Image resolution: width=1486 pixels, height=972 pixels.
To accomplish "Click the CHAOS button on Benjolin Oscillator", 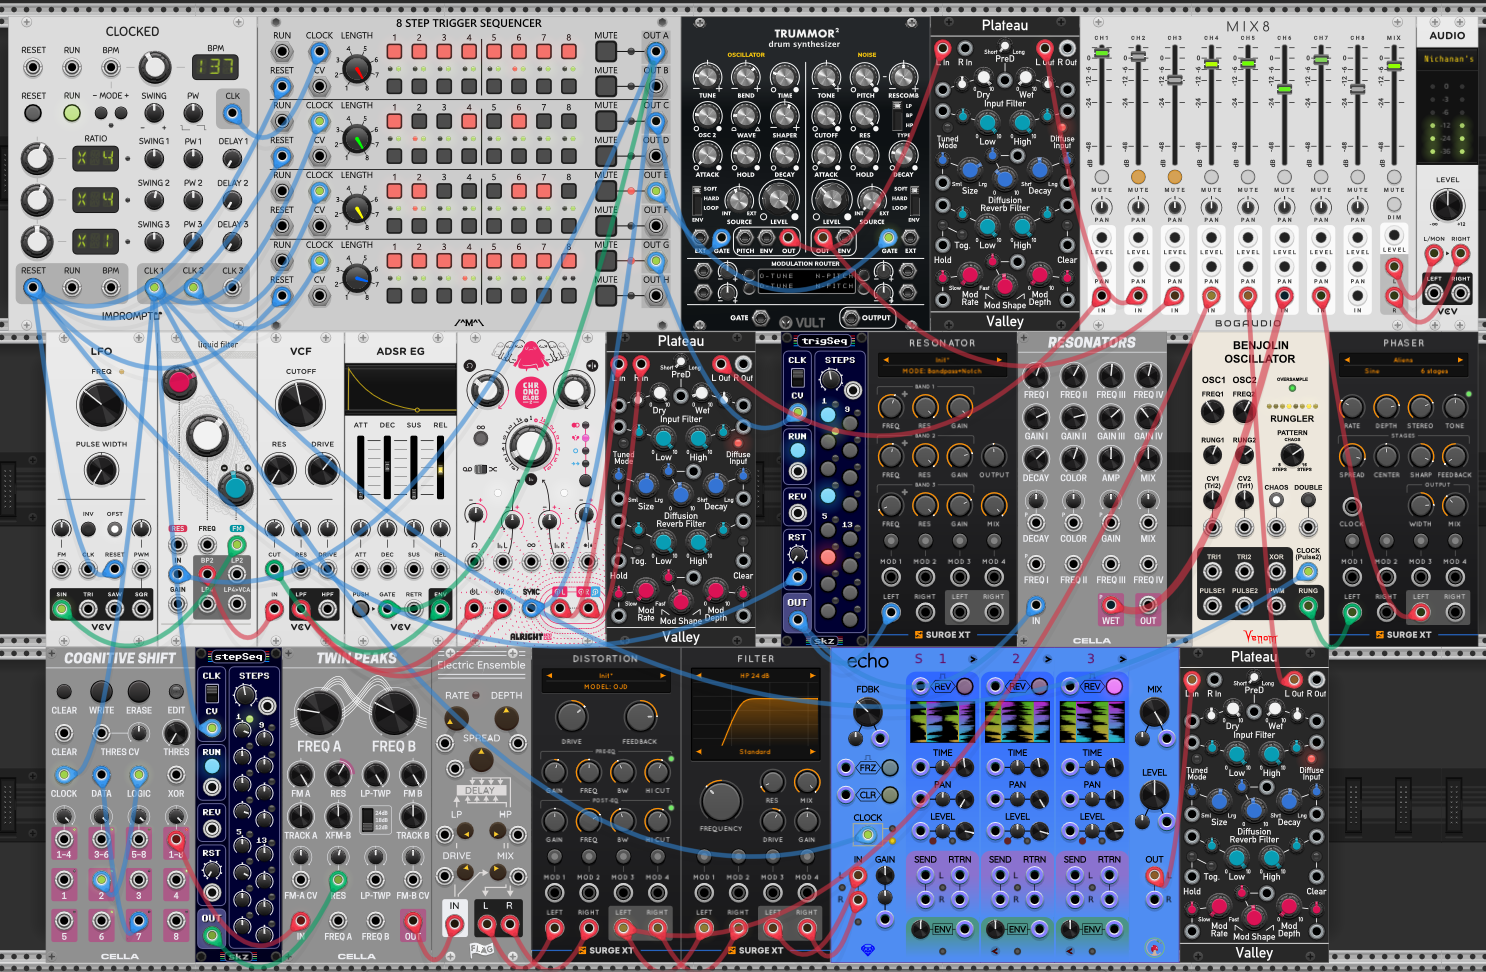I will [x=1276, y=500].
